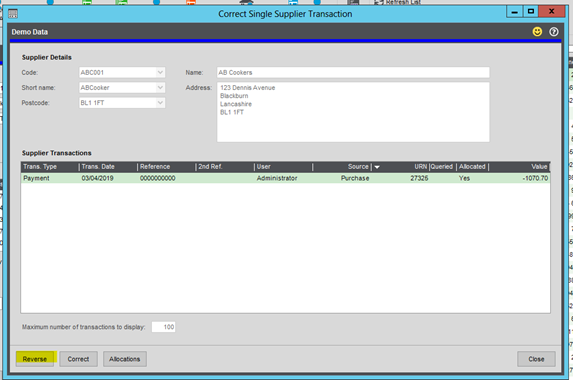Open the Allocations button
Viewport: 573px width, 380px height.
pyautogui.click(x=125, y=359)
